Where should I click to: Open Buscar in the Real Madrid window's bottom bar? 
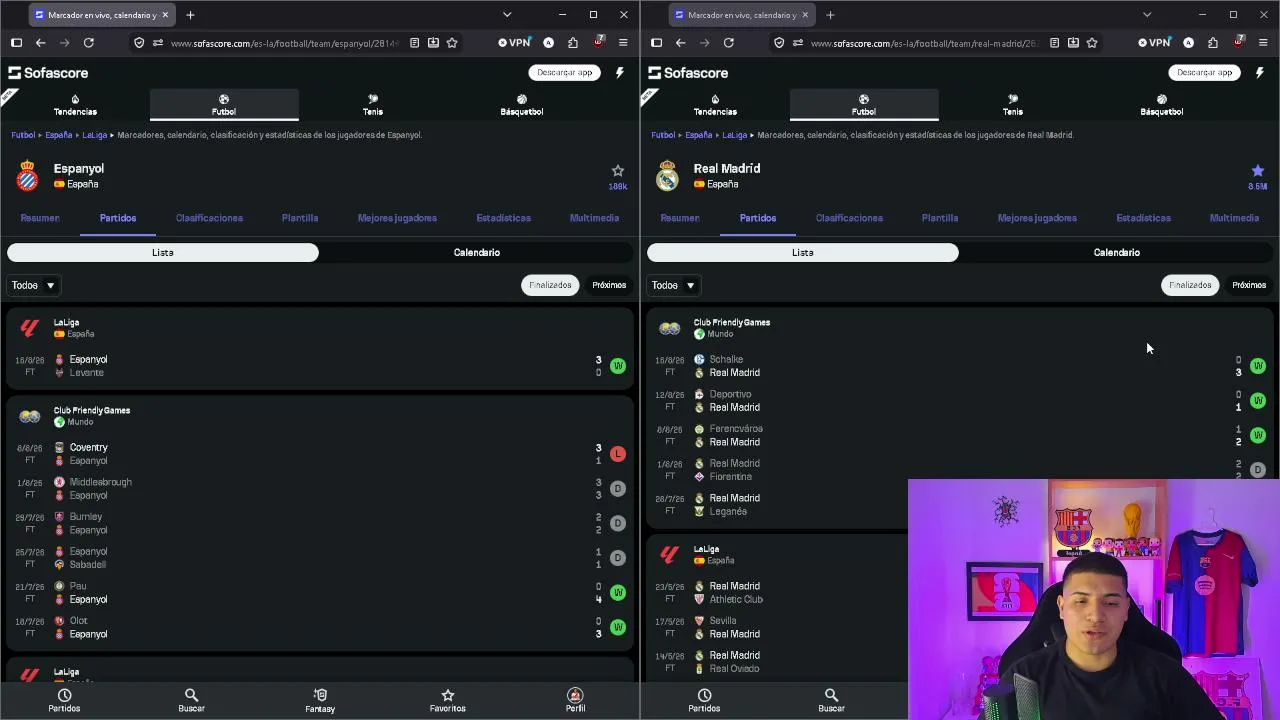(831, 700)
